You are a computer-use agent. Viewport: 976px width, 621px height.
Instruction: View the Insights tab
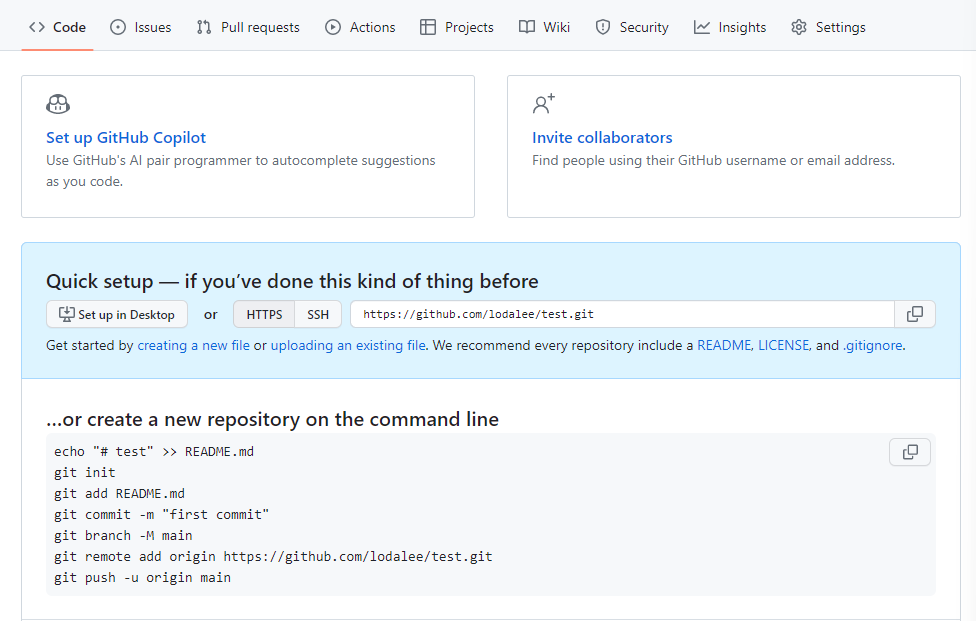click(730, 27)
